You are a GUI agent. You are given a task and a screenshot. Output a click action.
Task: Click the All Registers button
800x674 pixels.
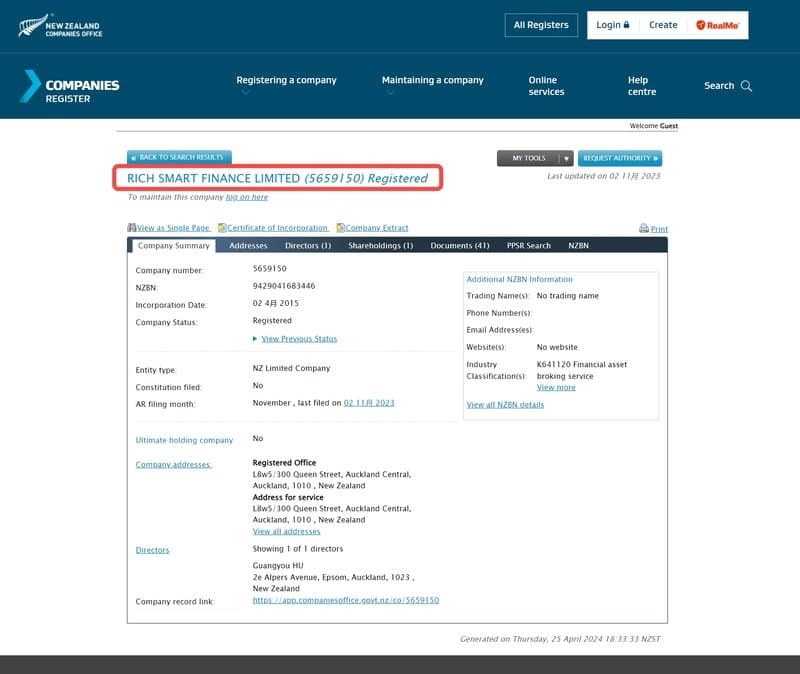[540, 24]
